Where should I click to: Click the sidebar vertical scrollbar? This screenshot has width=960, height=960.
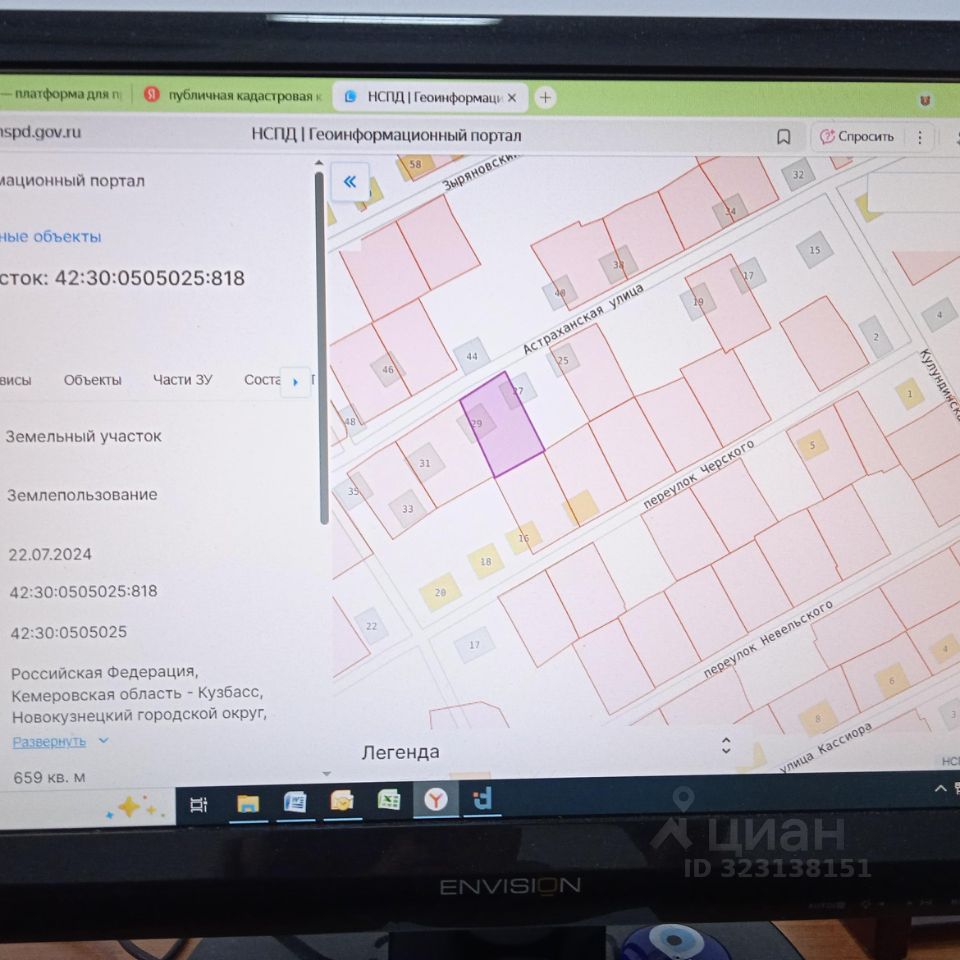click(323, 349)
